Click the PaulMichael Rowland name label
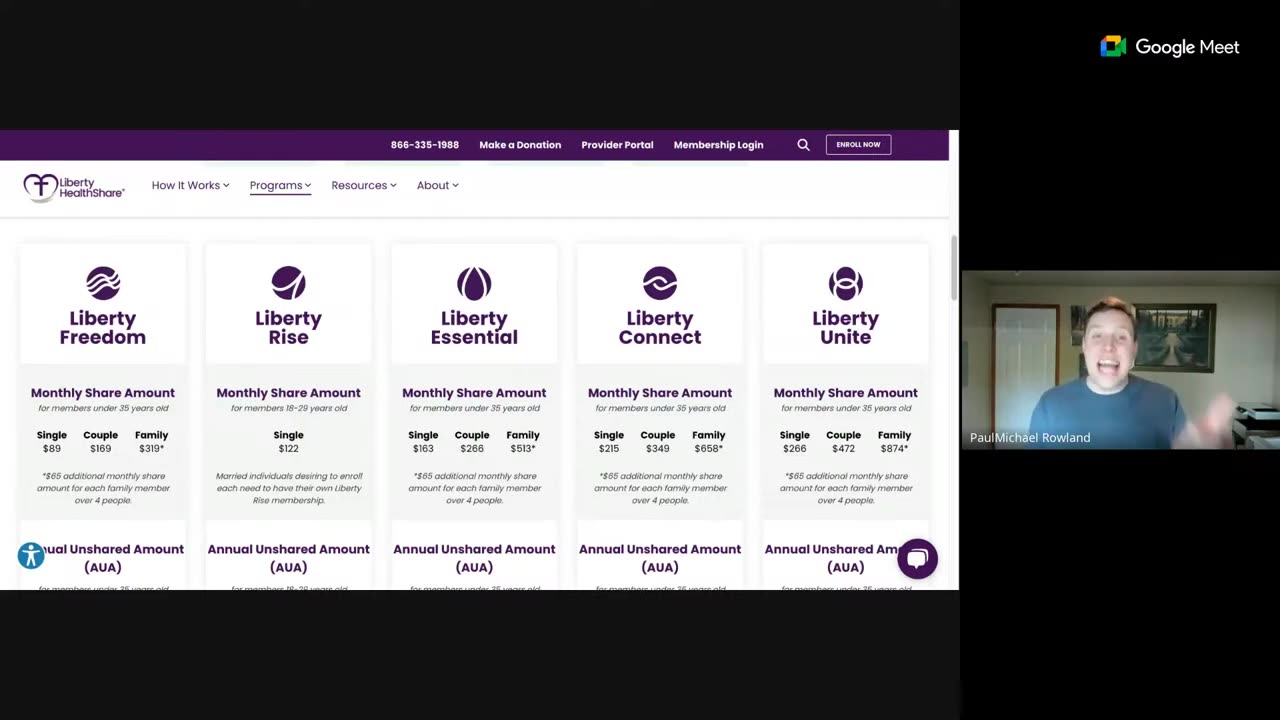Viewport: 1280px width, 720px height. (1030, 438)
